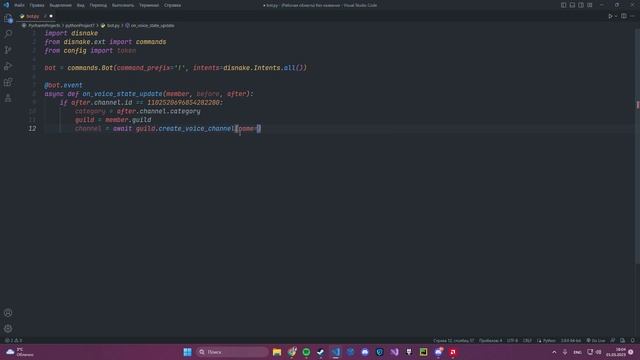Show hidden system tray icons chevron

tap(554, 352)
